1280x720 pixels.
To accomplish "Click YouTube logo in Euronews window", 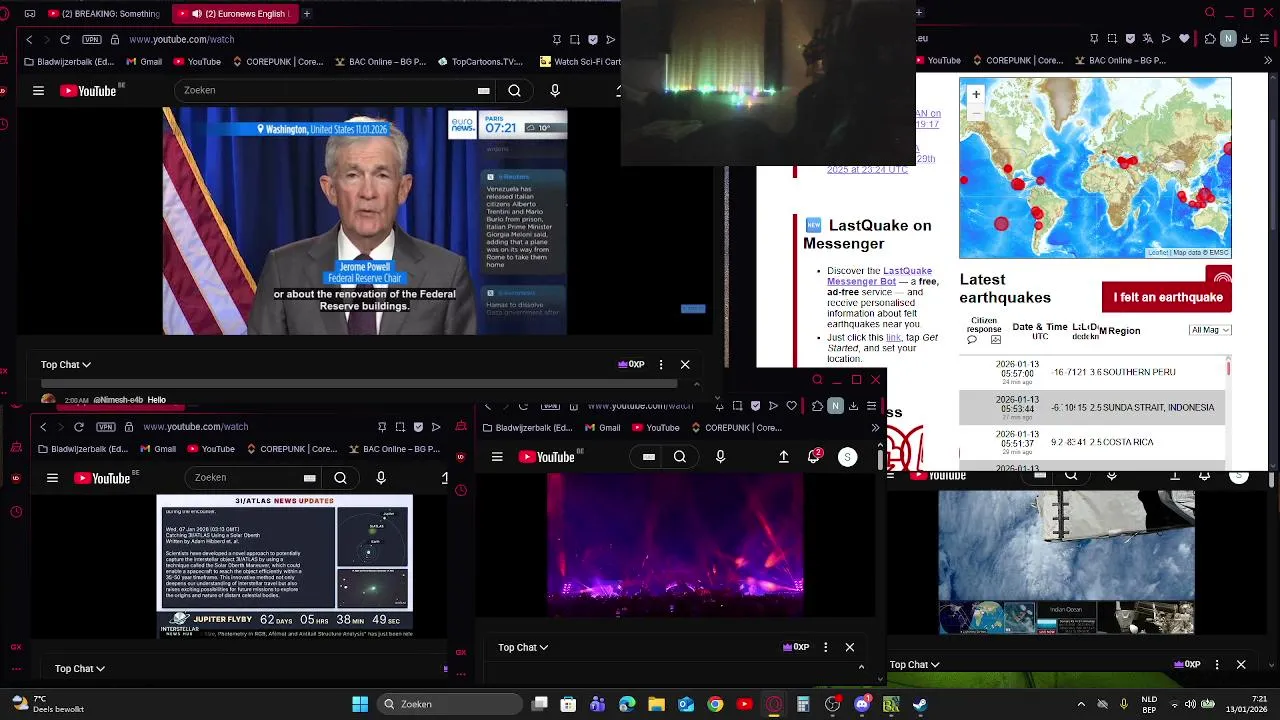I will pyautogui.click(x=89, y=90).
